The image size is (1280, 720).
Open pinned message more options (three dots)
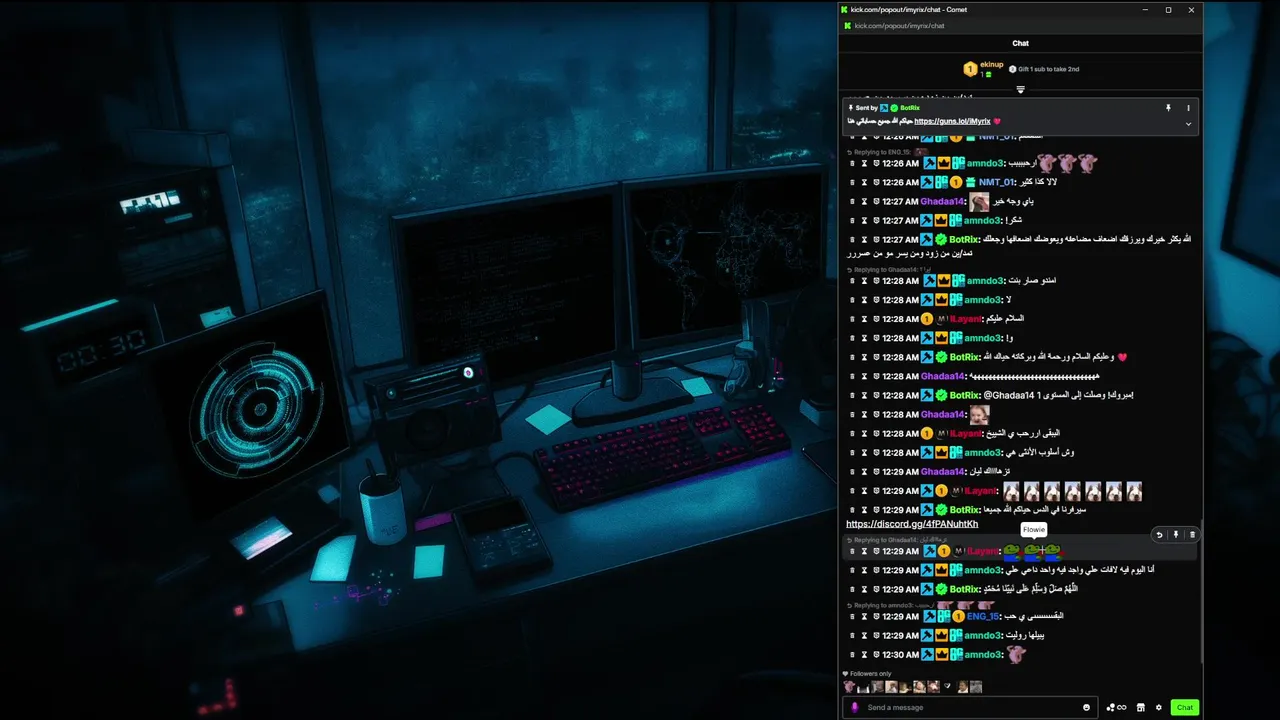[1189, 108]
